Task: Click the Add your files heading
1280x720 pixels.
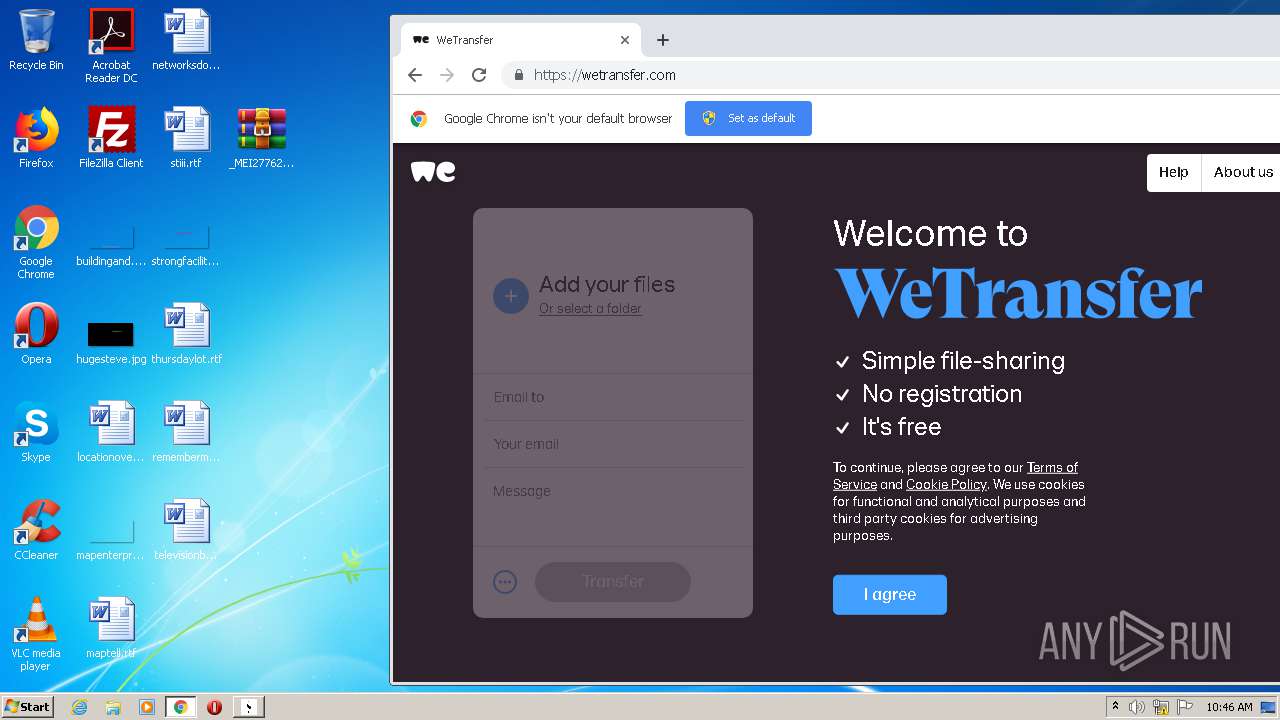Action: point(607,285)
